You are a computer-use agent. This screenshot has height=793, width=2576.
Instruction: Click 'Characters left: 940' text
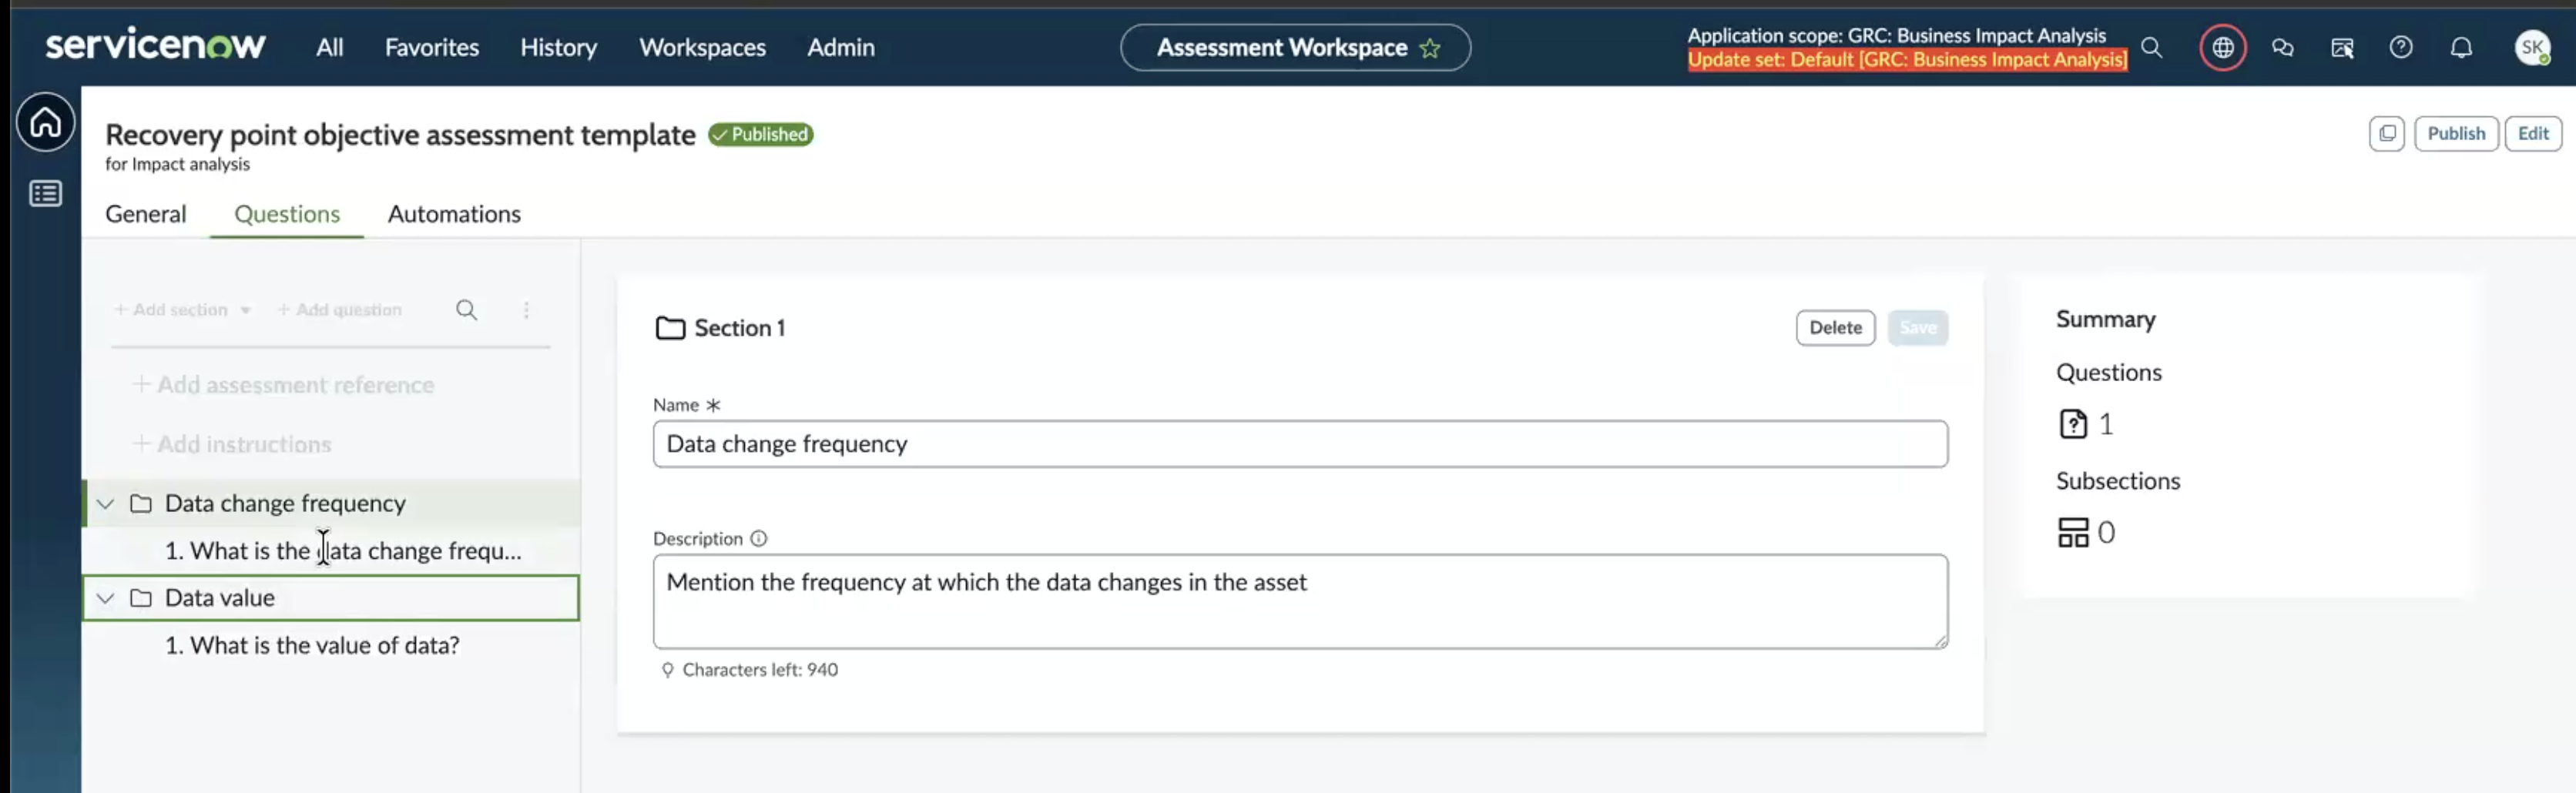[x=760, y=670]
